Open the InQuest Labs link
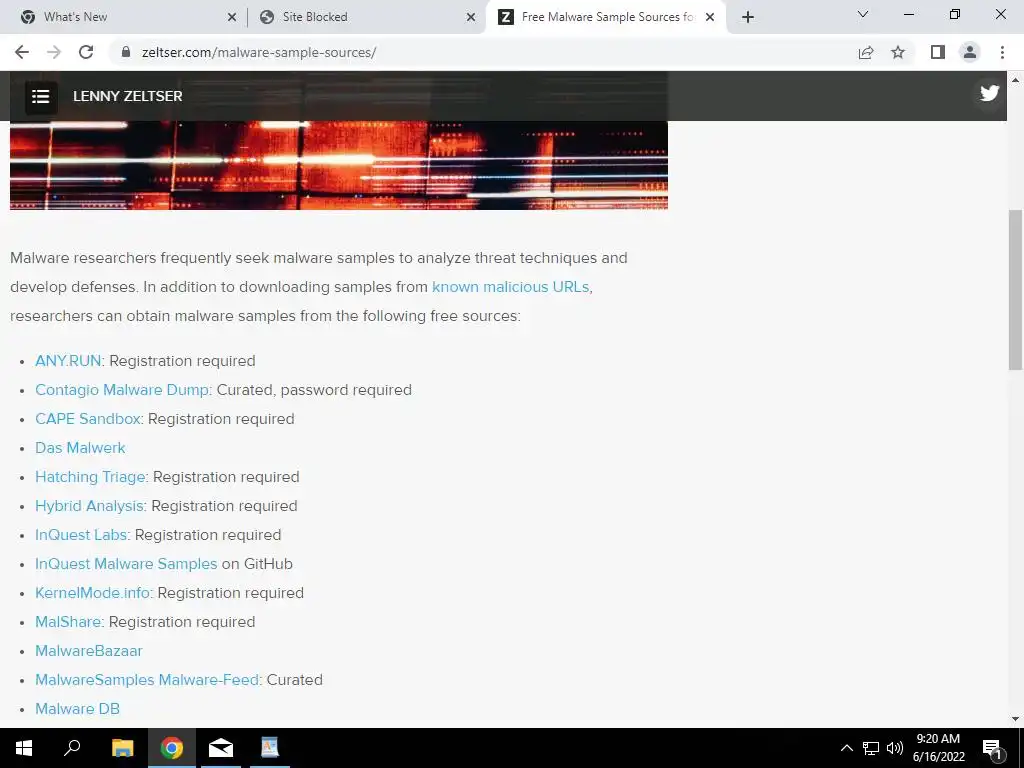The height and width of the screenshot is (768, 1024). point(81,534)
